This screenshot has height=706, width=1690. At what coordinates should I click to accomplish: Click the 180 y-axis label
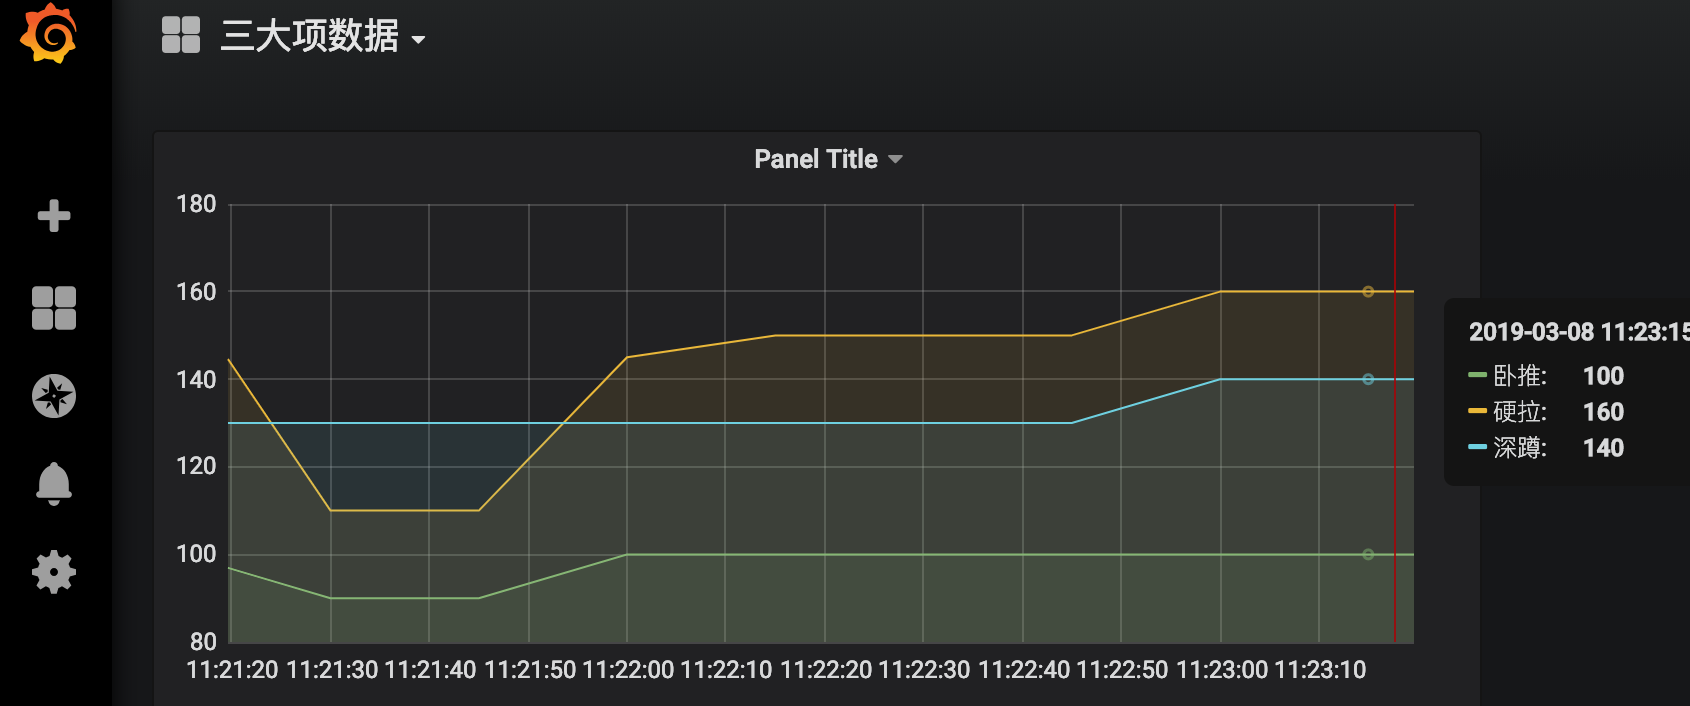click(x=196, y=204)
